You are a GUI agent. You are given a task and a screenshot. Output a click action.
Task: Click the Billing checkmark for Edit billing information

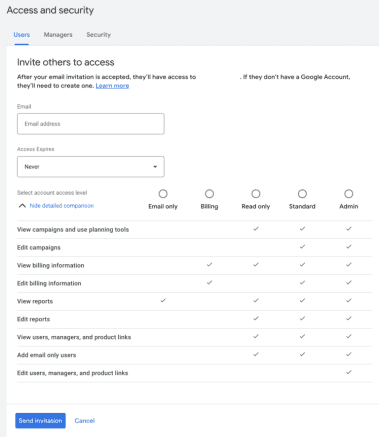(x=209, y=282)
